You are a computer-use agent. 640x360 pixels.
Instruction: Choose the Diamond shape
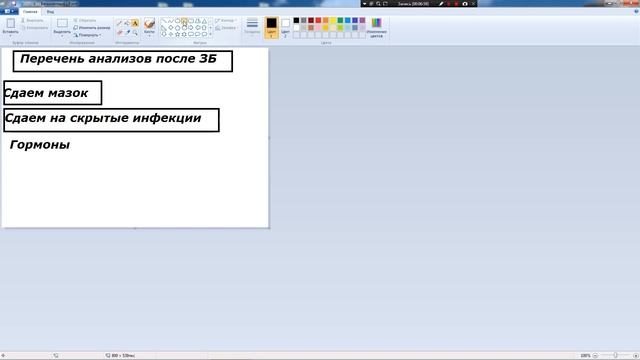point(170,27)
